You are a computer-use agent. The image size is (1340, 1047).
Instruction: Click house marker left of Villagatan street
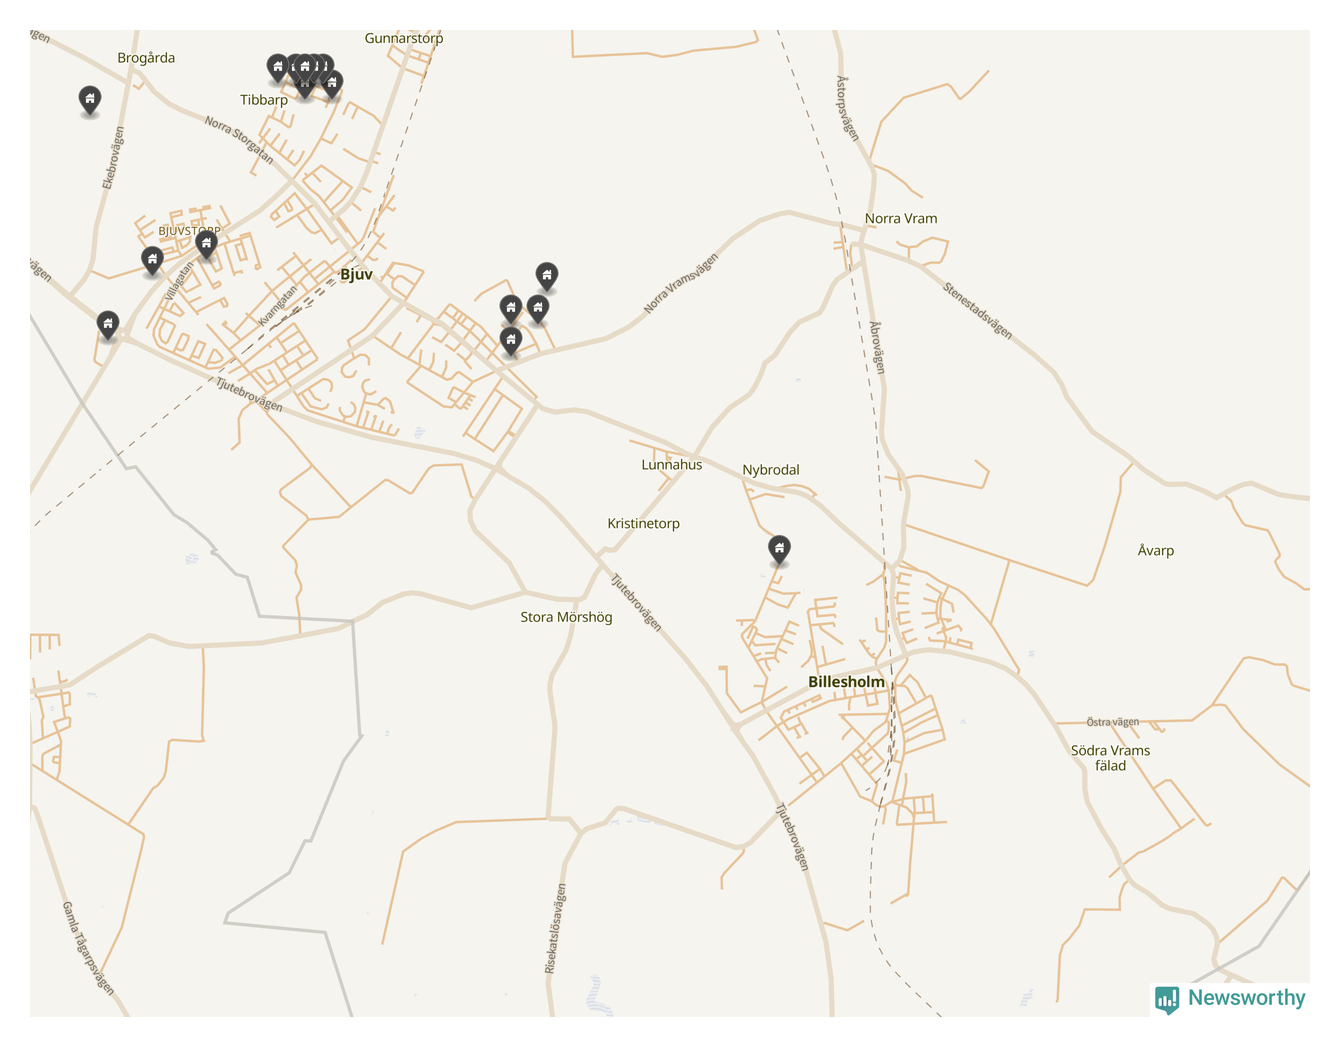152,261
